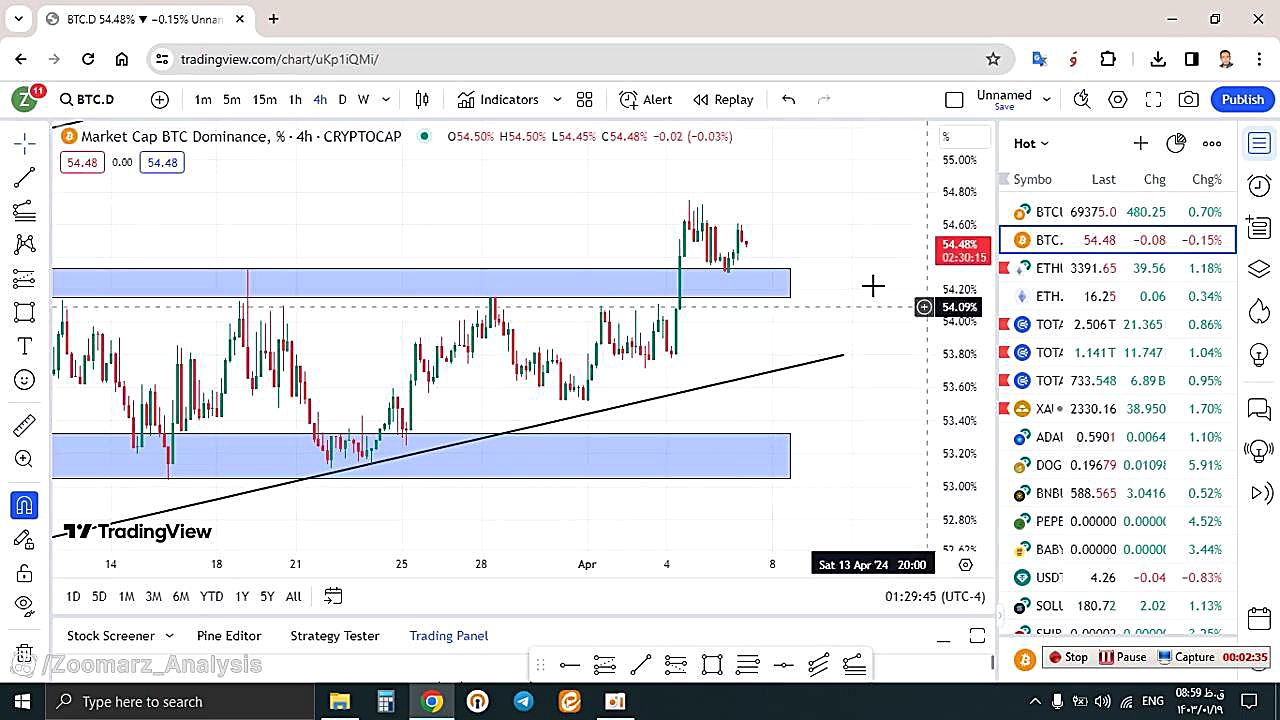Open the Stock Screener tab
This screenshot has height=720, width=1280.
point(111,636)
